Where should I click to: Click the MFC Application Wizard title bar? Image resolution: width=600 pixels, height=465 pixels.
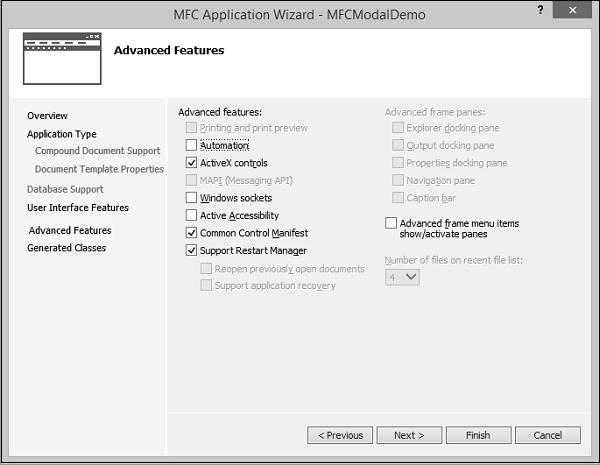299,15
